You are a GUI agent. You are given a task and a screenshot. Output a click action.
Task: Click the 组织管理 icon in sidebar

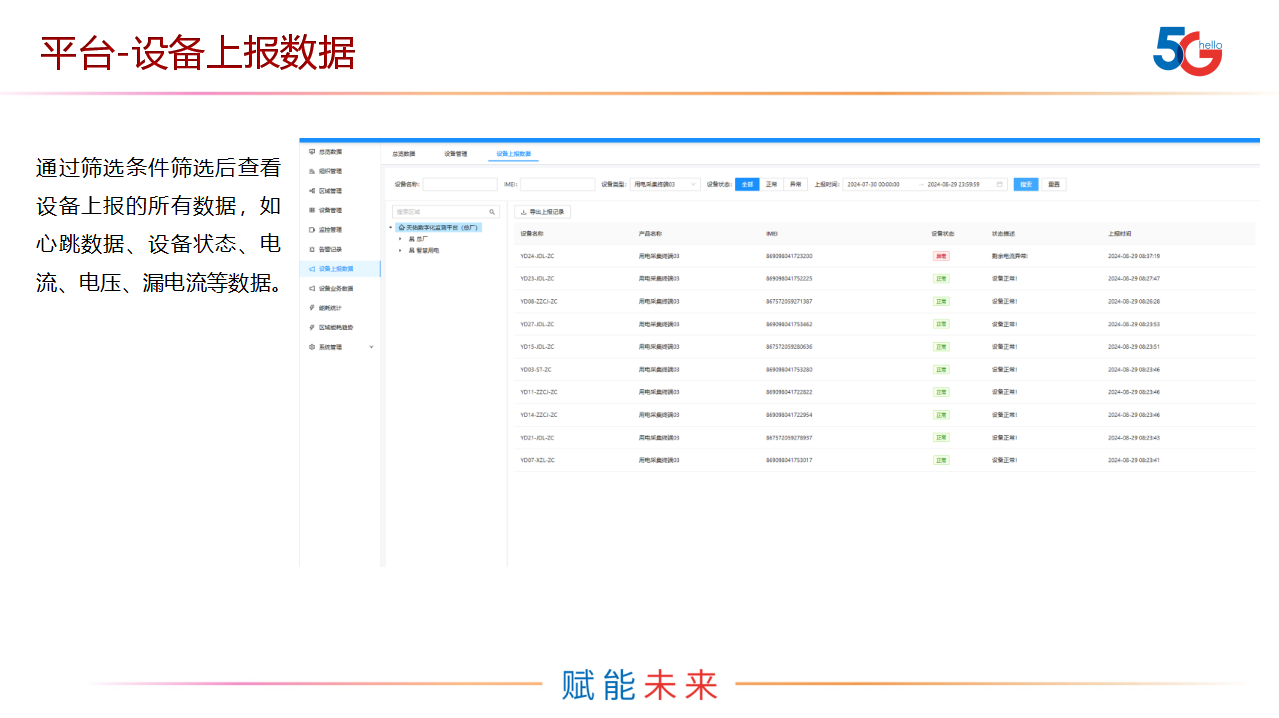312,171
